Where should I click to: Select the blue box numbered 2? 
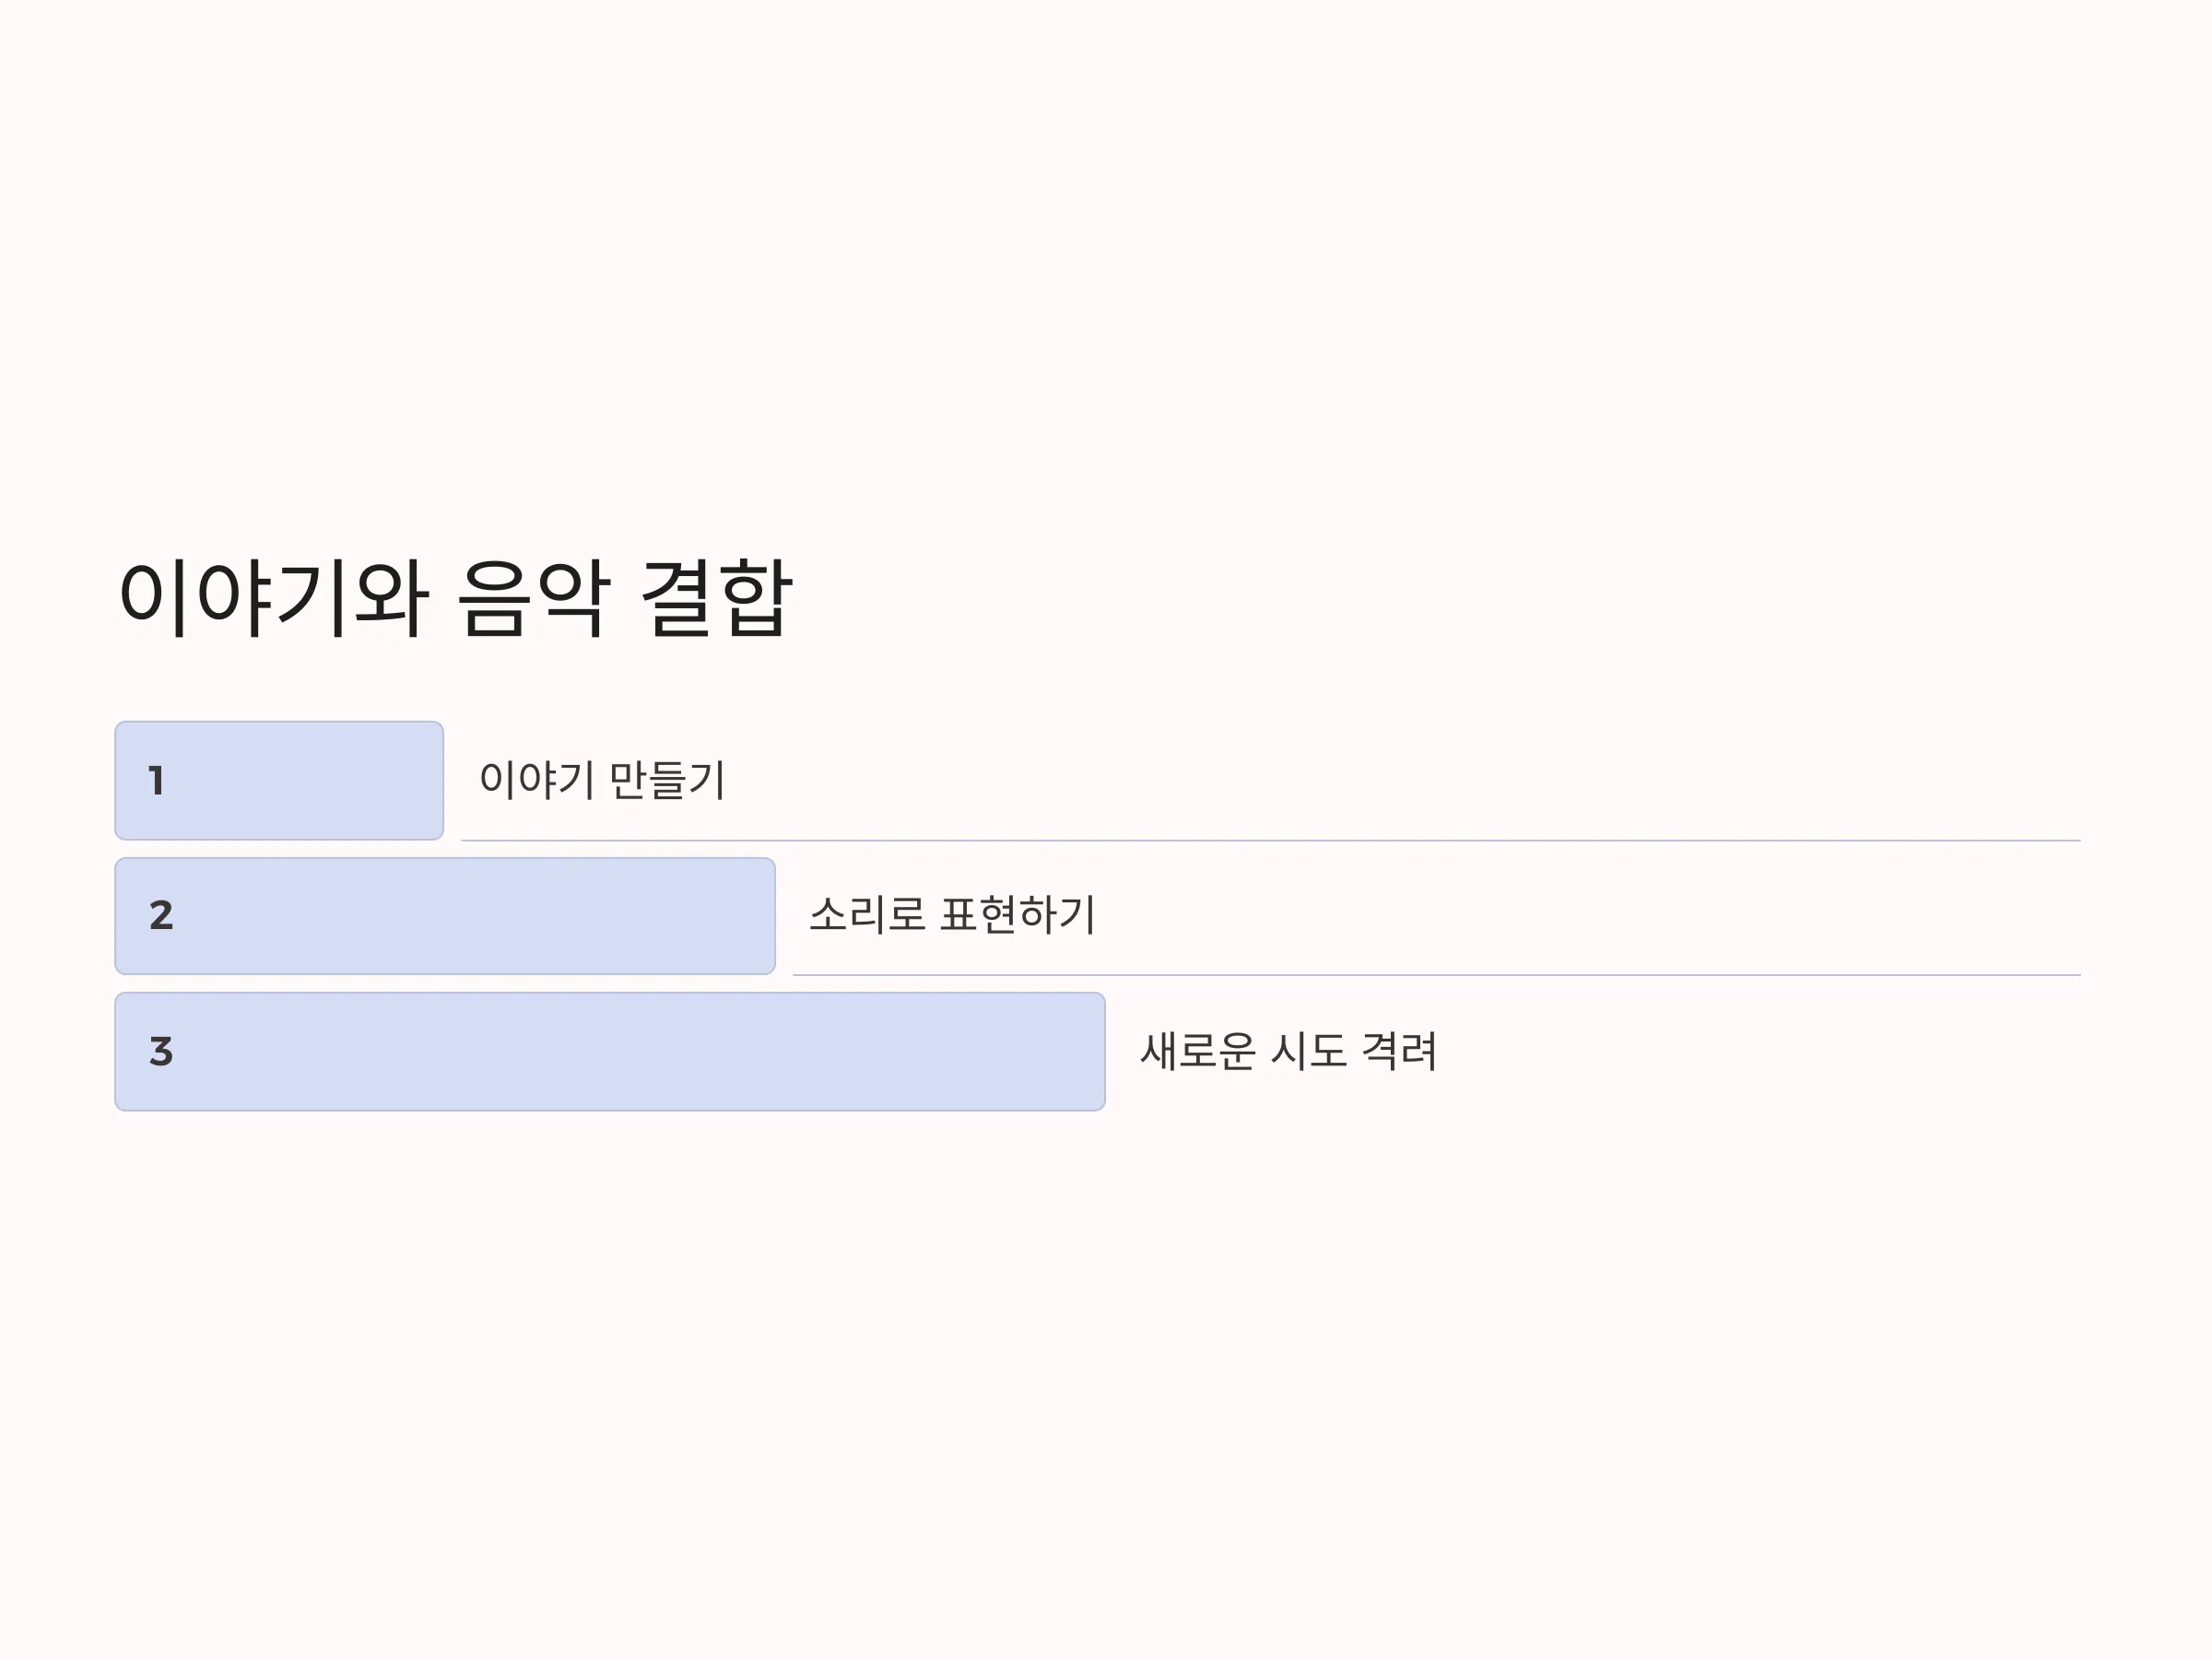445,916
